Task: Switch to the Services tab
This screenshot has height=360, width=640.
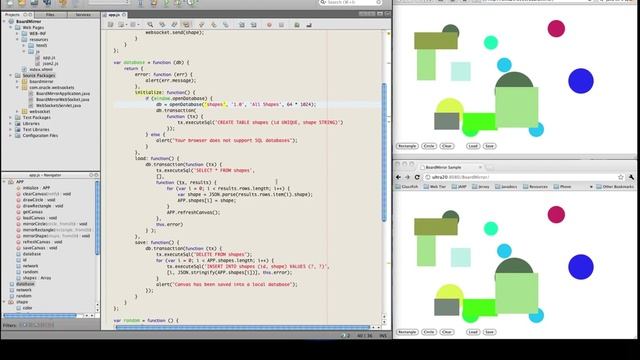Action: pyautogui.click(x=83, y=15)
